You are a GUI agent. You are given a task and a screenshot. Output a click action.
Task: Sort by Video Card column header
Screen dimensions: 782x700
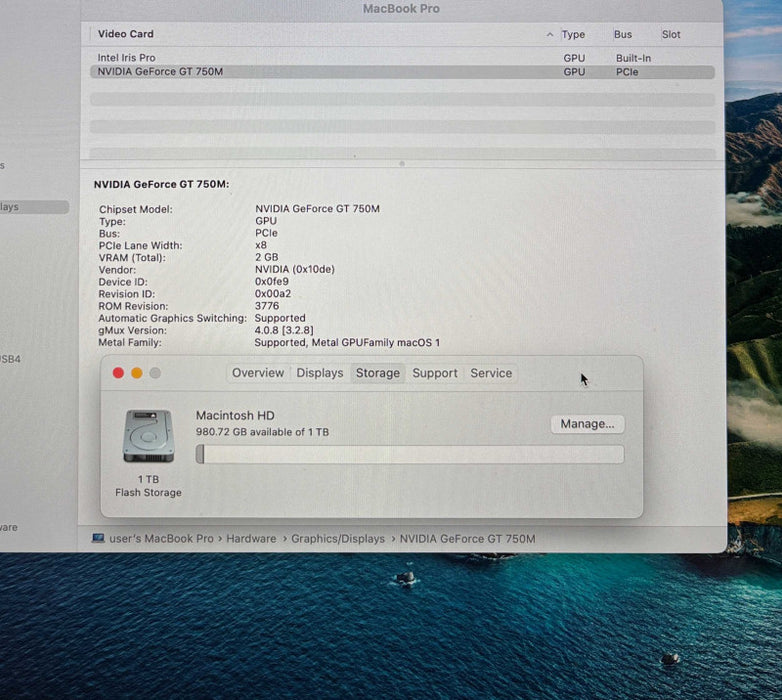coord(126,34)
